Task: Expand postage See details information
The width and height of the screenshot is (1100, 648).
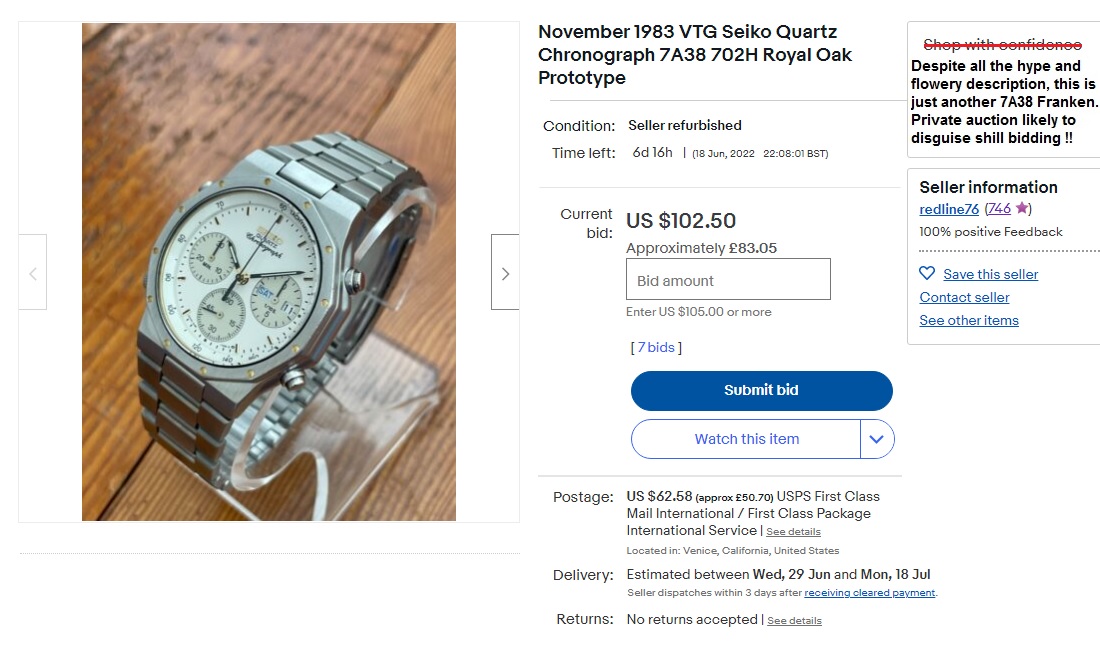Action: (793, 531)
